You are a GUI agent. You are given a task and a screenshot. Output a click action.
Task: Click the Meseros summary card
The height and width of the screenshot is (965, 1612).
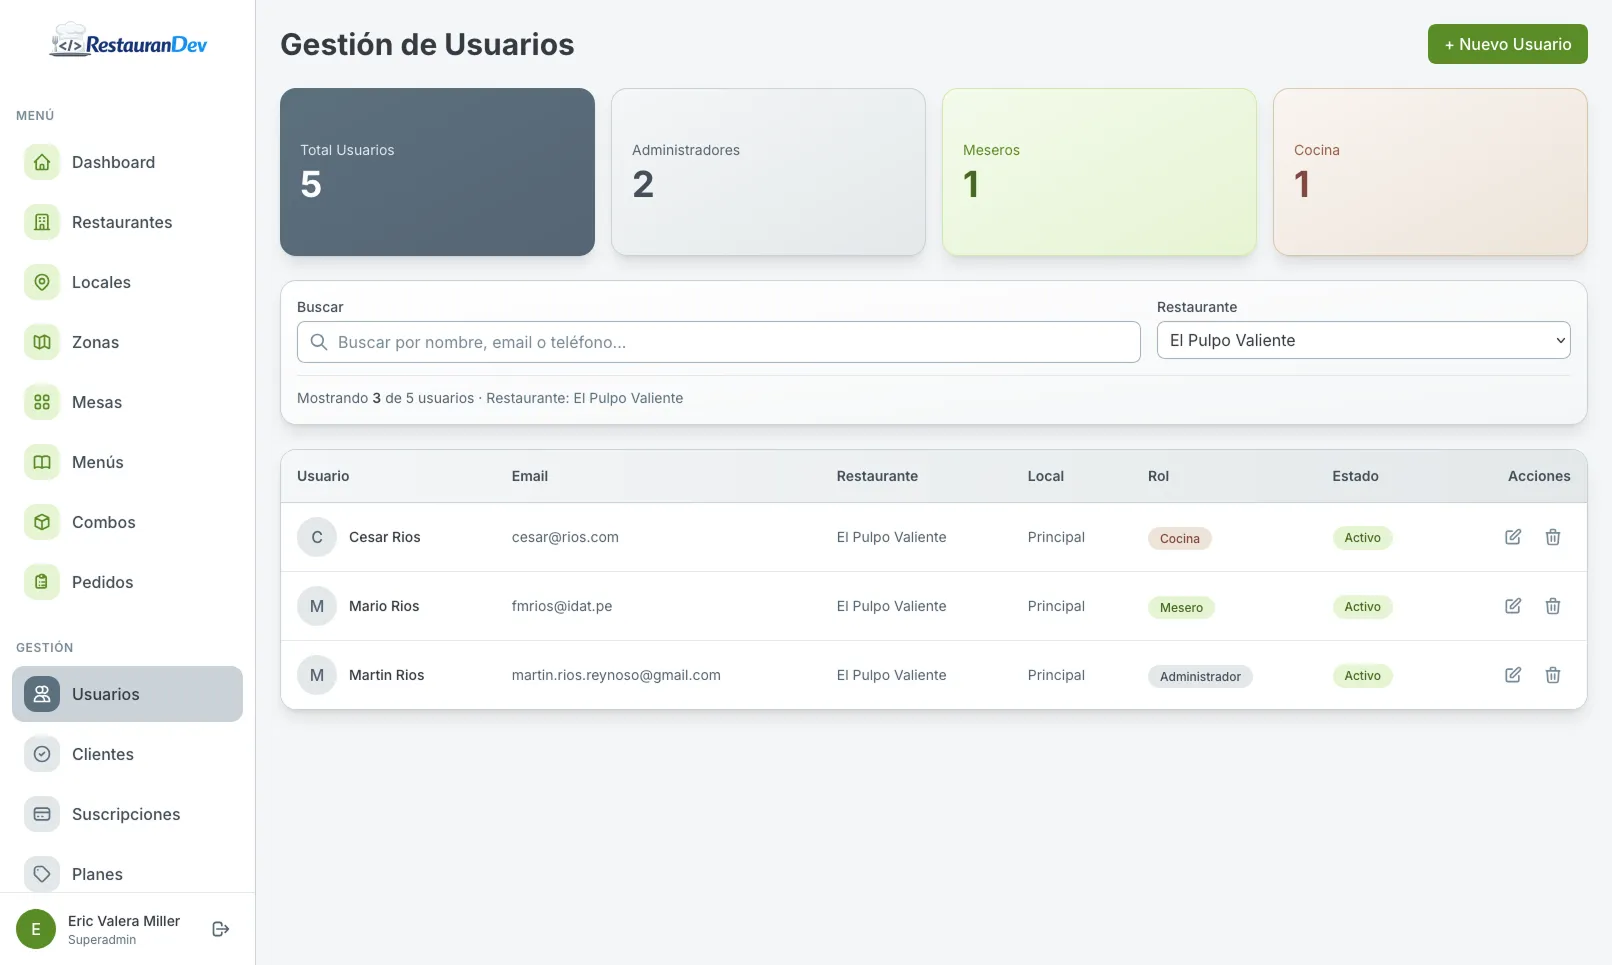1099,172
